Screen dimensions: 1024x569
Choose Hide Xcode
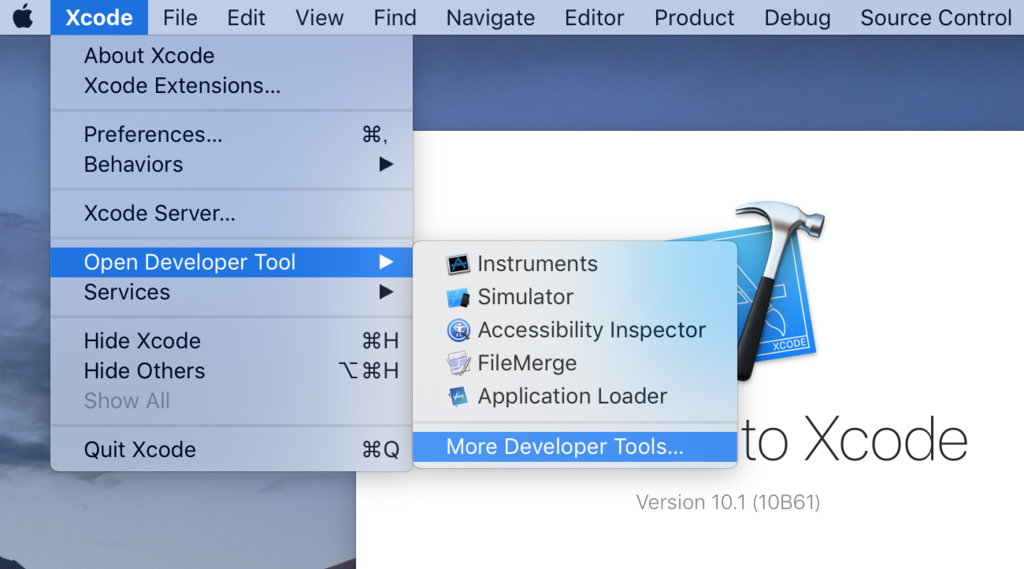tap(142, 341)
